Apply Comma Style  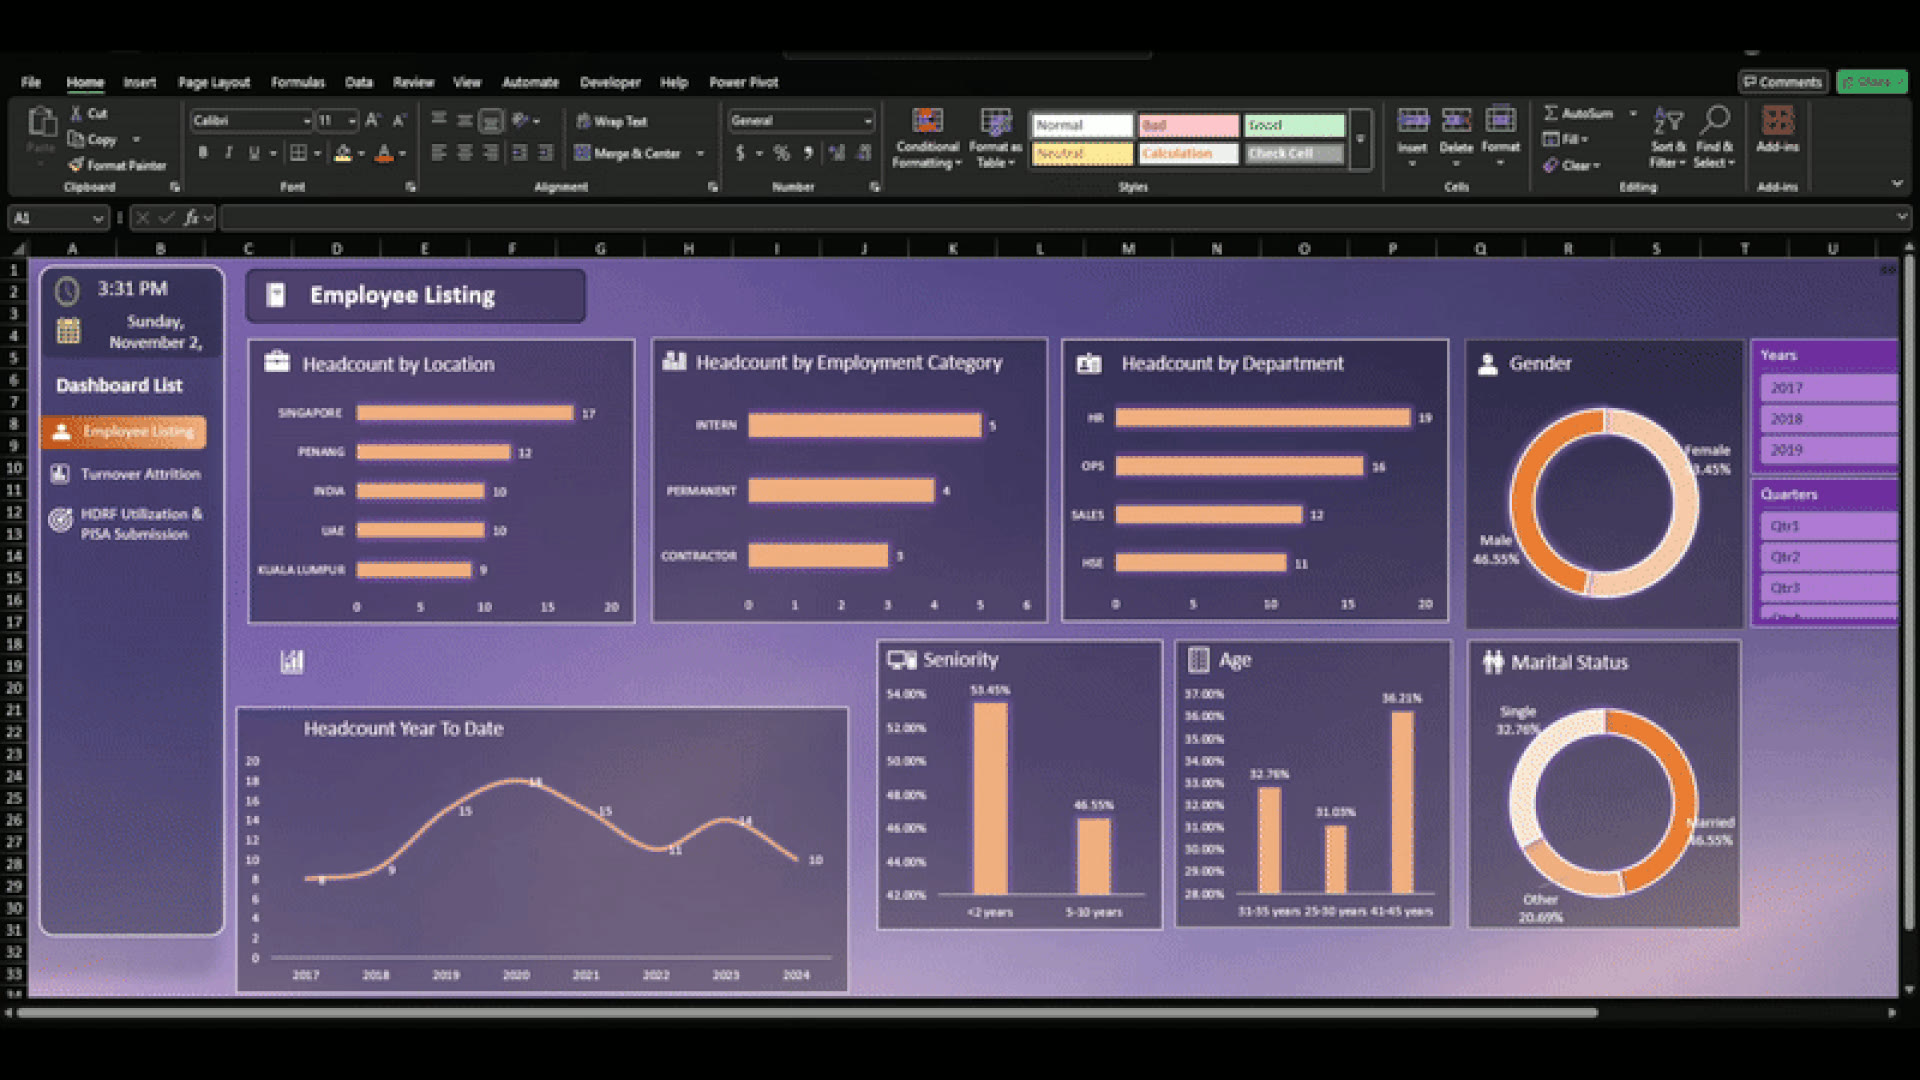(808, 153)
